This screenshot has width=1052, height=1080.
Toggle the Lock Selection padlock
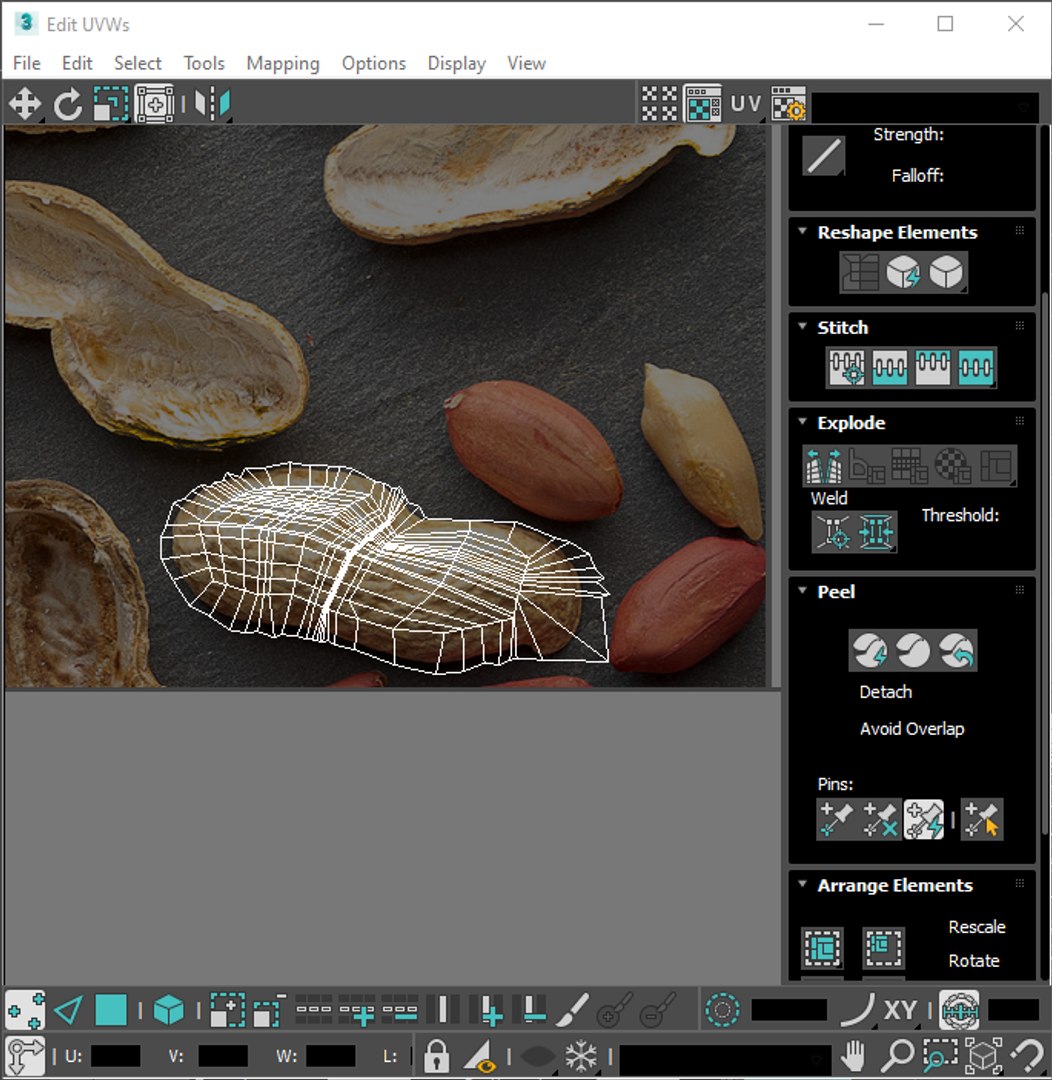pyautogui.click(x=436, y=1055)
